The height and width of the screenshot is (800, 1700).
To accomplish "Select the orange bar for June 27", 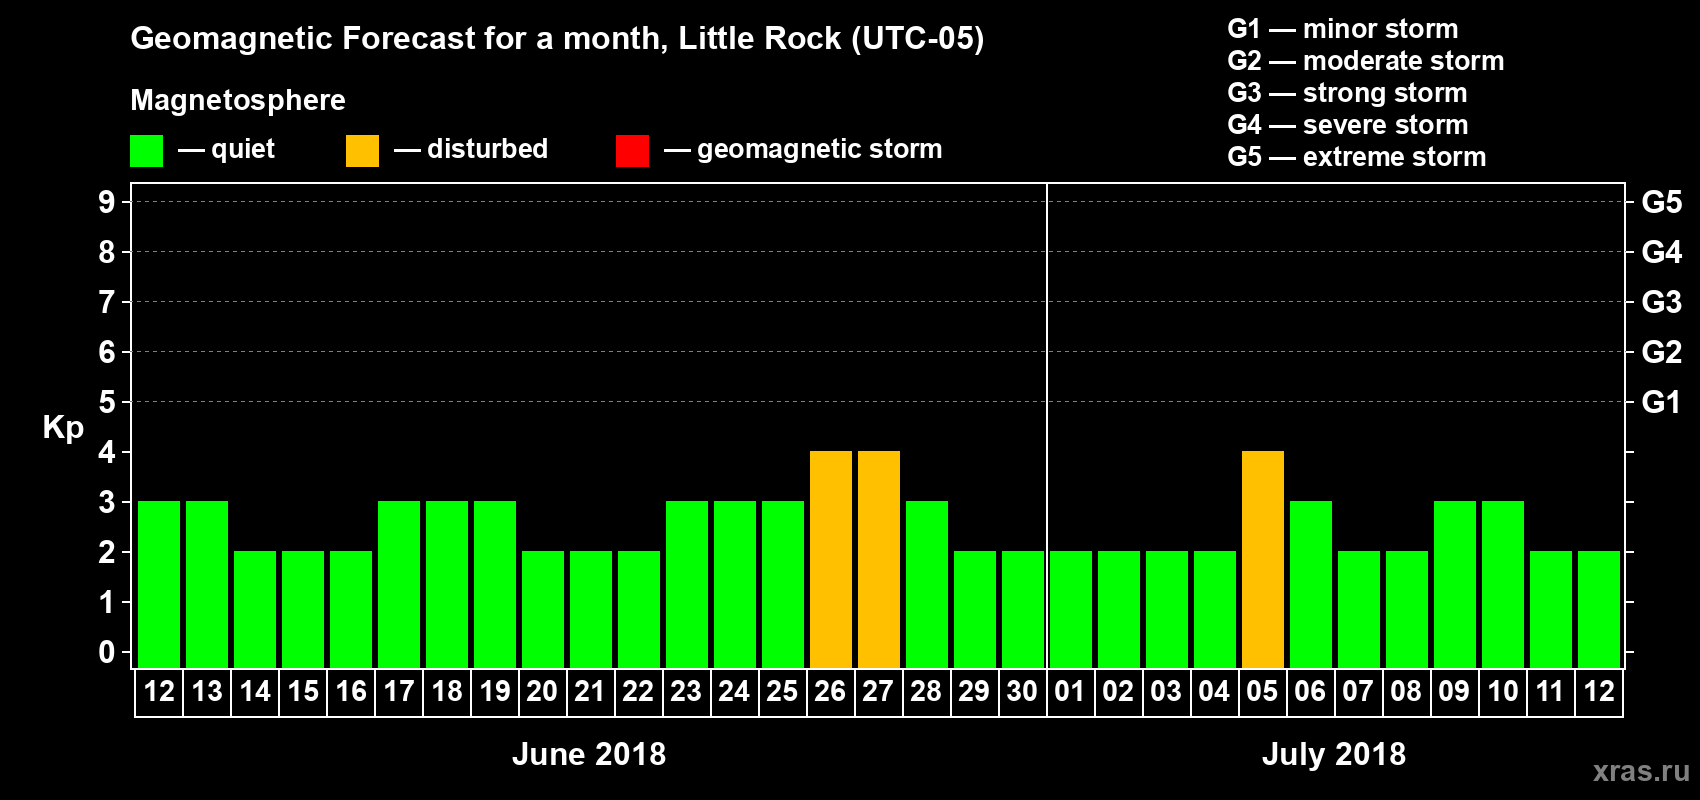I will tap(879, 559).
